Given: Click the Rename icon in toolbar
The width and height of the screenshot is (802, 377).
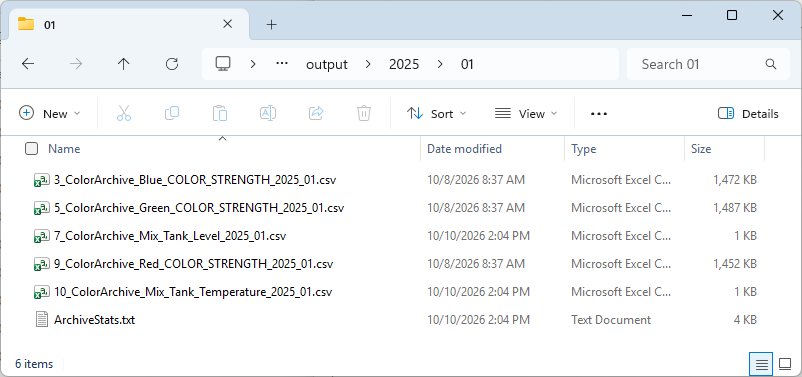Looking at the screenshot, I should [268, 114].
